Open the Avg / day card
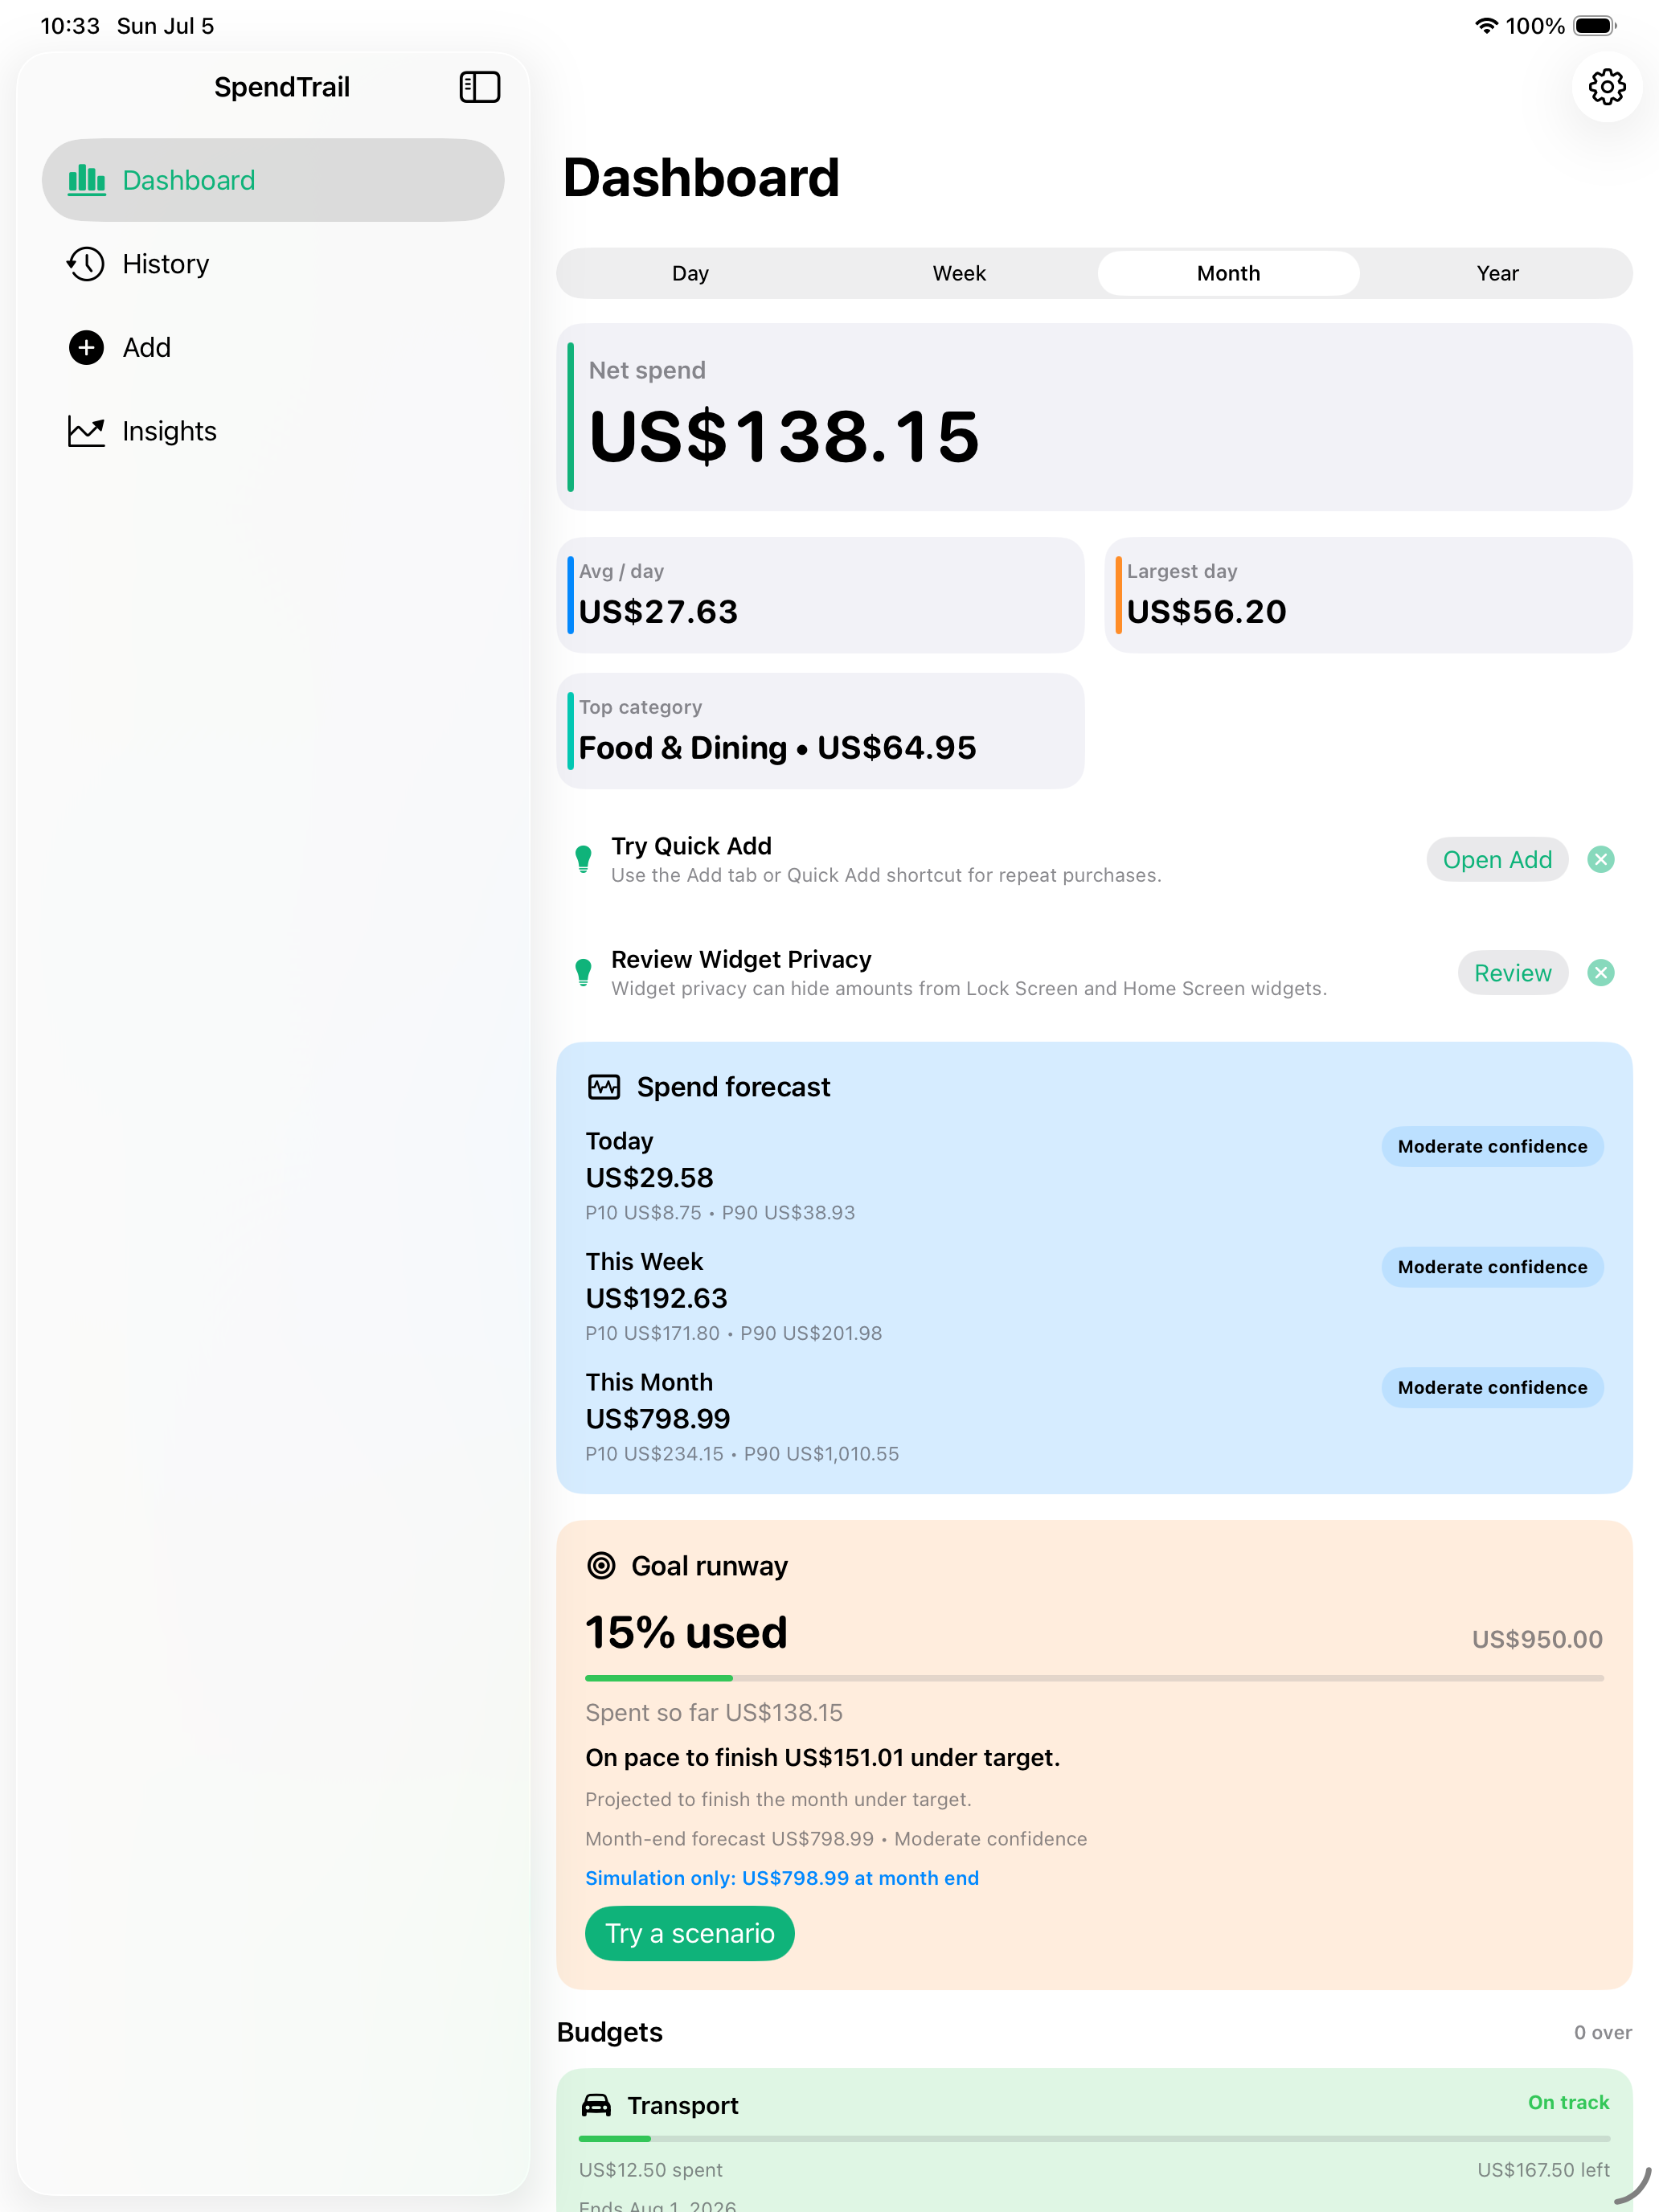1659x2212 pixels. (820, 595)
